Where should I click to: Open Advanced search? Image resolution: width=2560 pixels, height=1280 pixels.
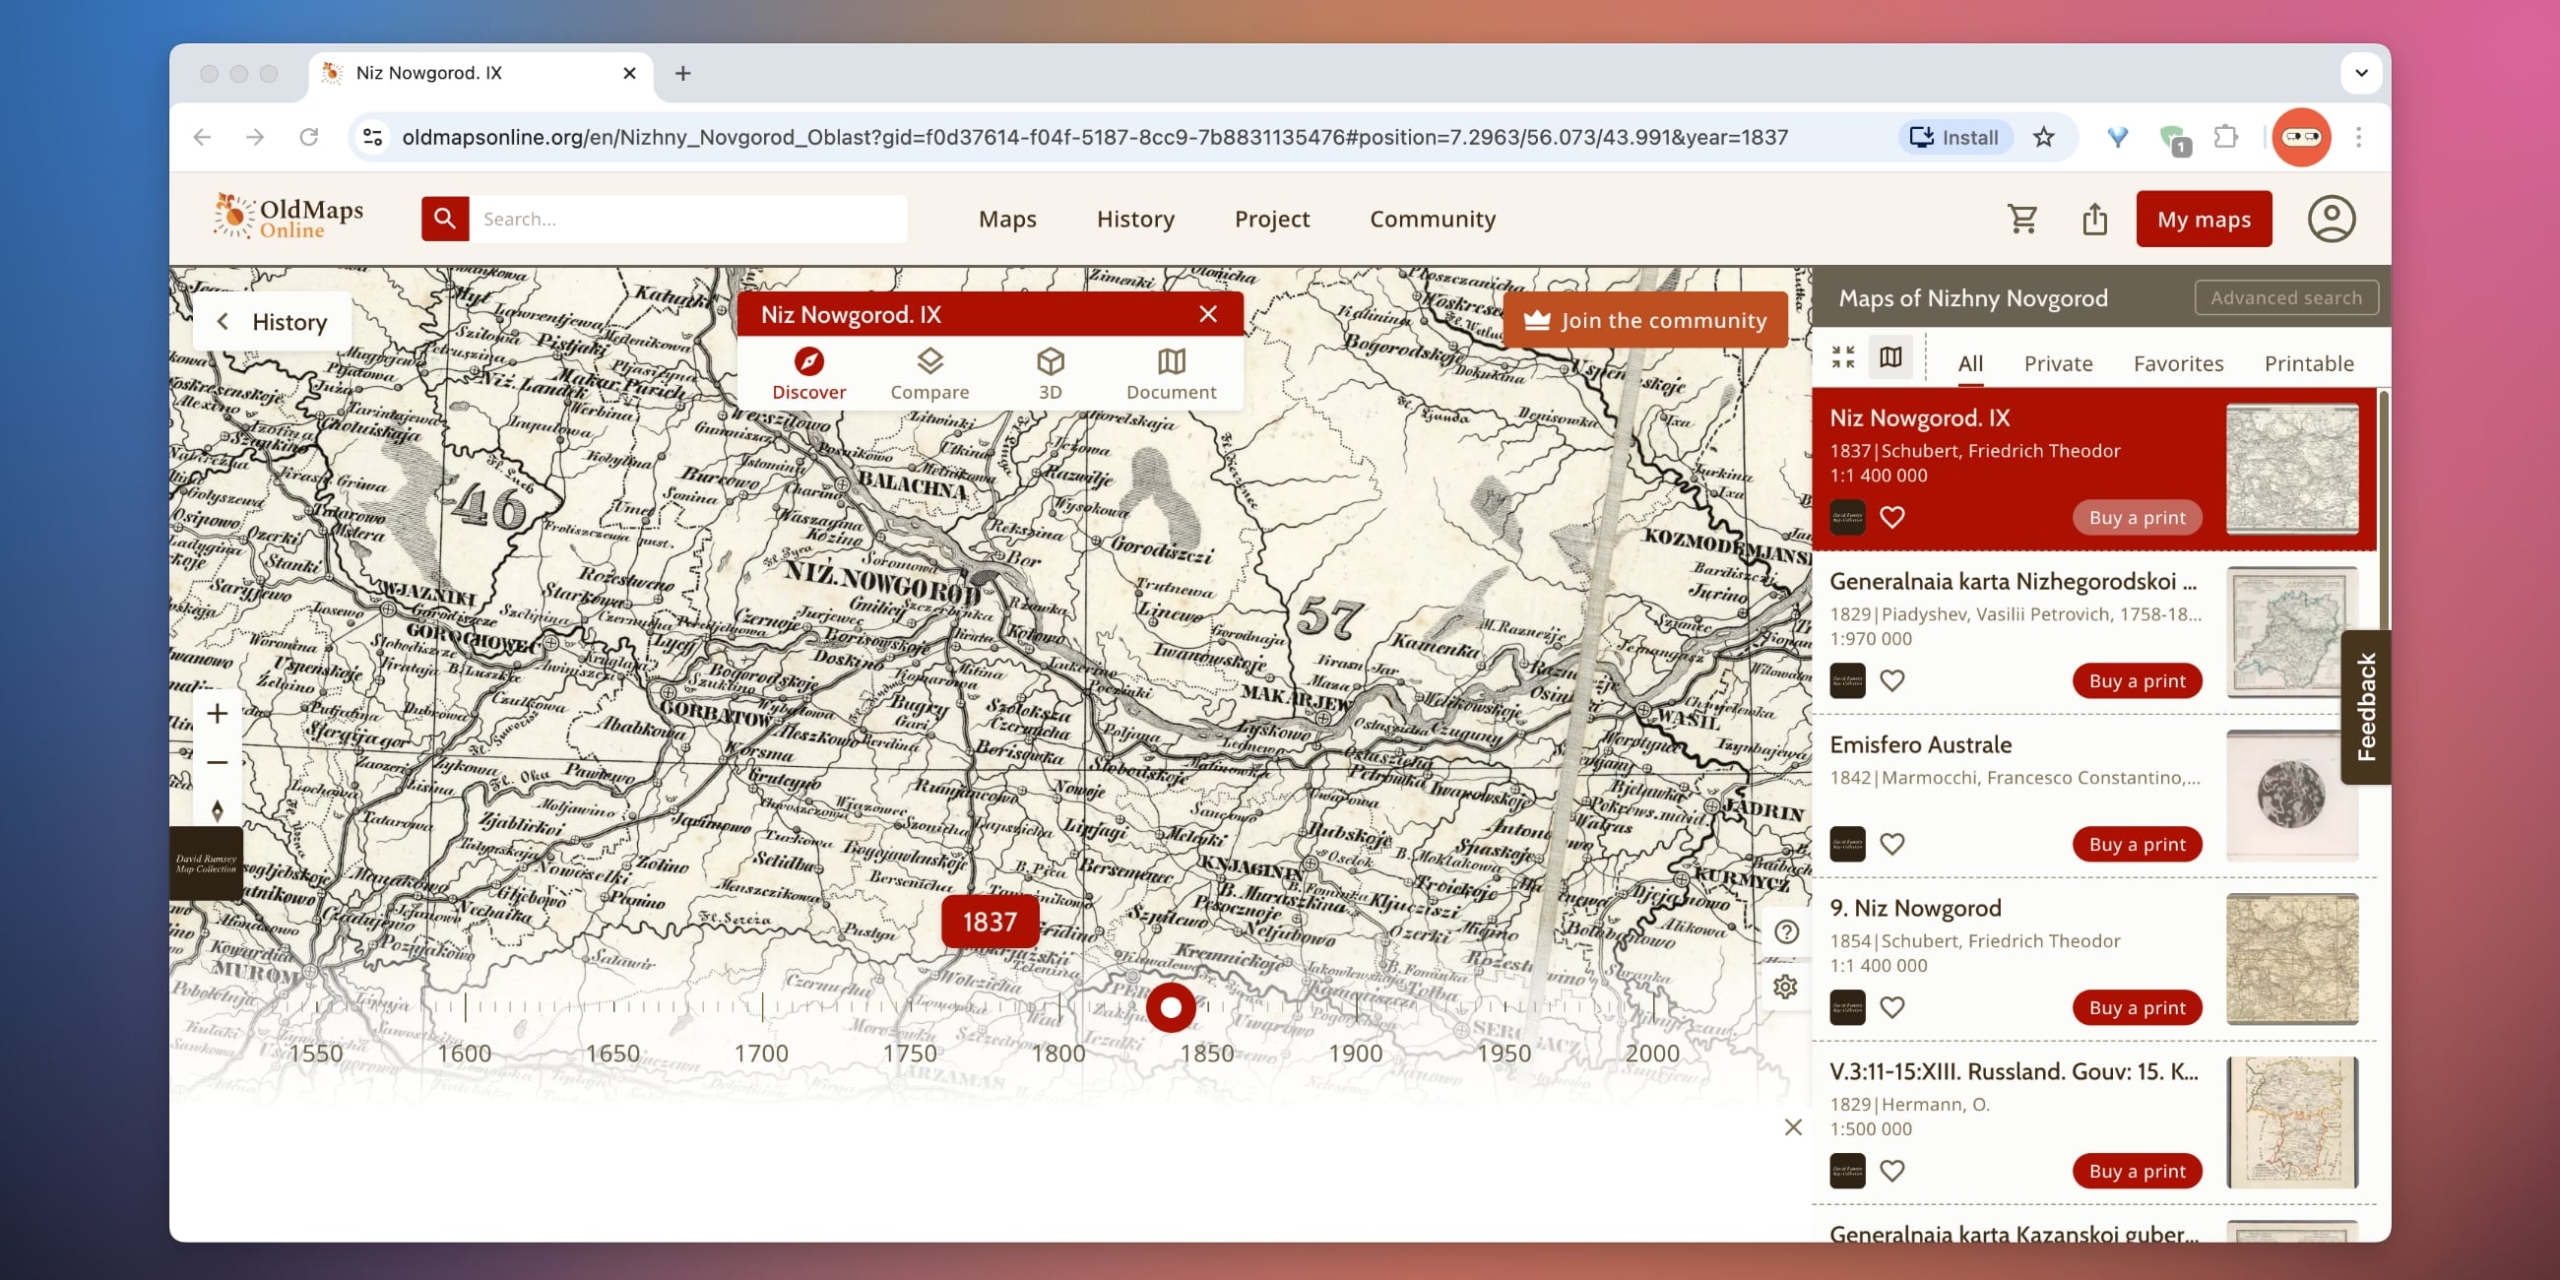2286,297
